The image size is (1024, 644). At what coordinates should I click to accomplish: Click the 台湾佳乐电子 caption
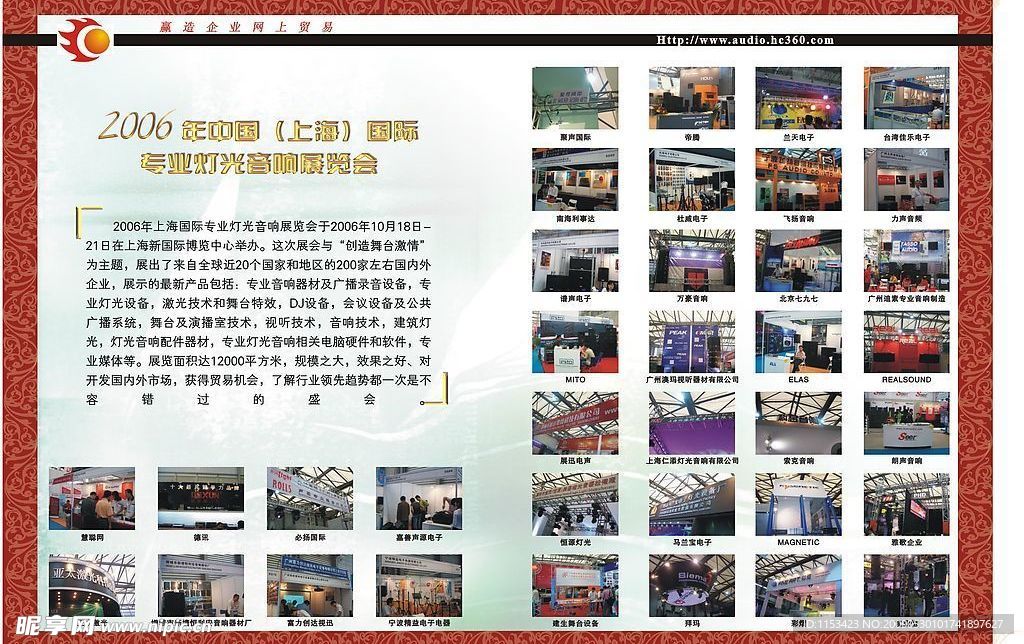click(x=906, y=138)
